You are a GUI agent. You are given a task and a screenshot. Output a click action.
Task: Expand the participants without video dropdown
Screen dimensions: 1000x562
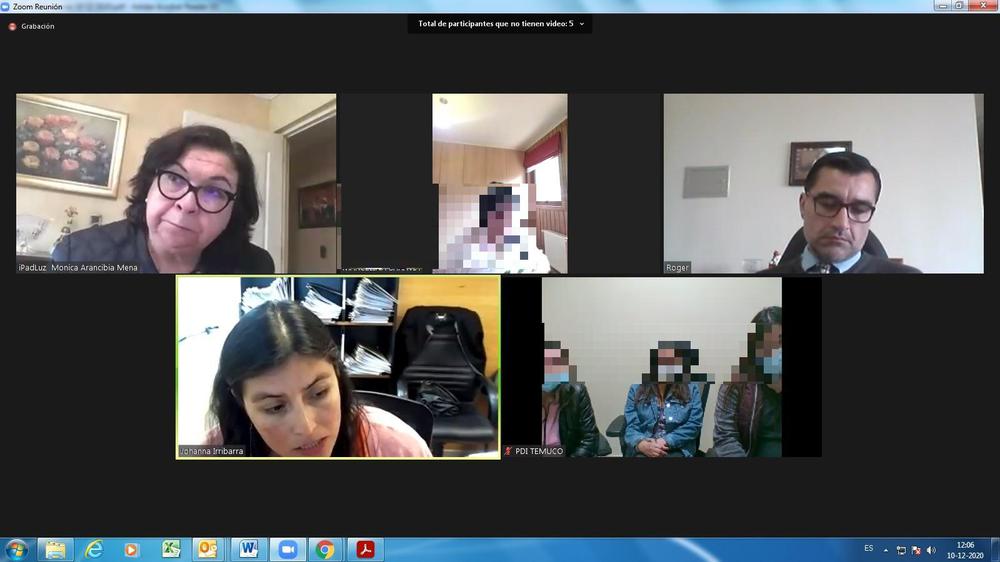point(581,23)
